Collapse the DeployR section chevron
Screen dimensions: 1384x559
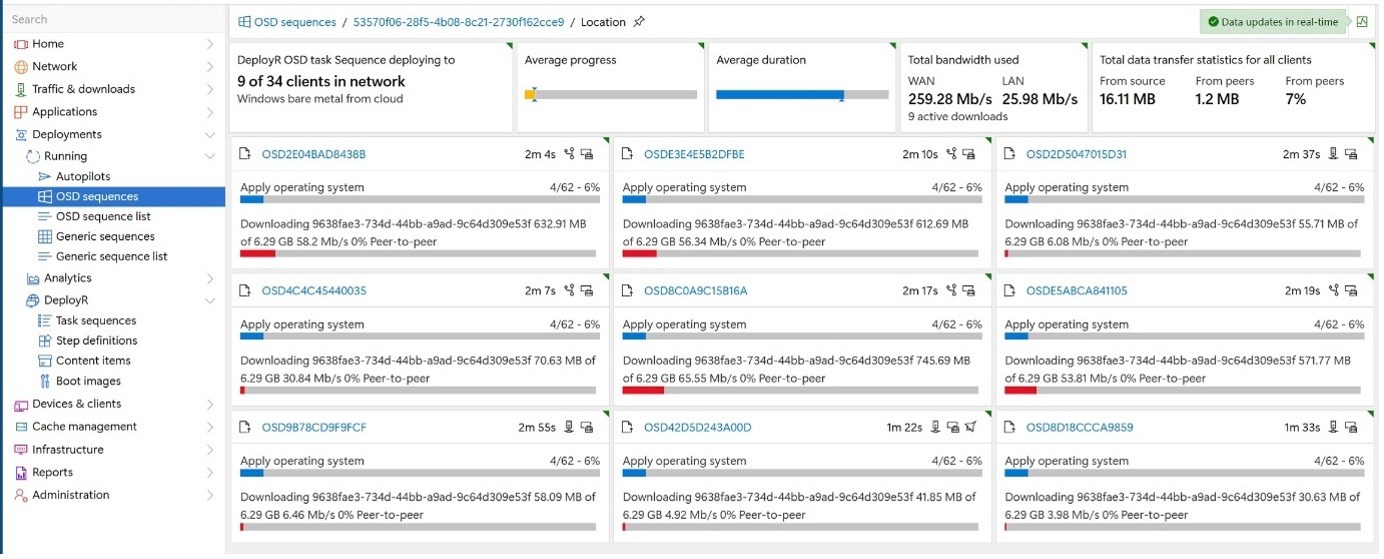(x=209, y=301)
